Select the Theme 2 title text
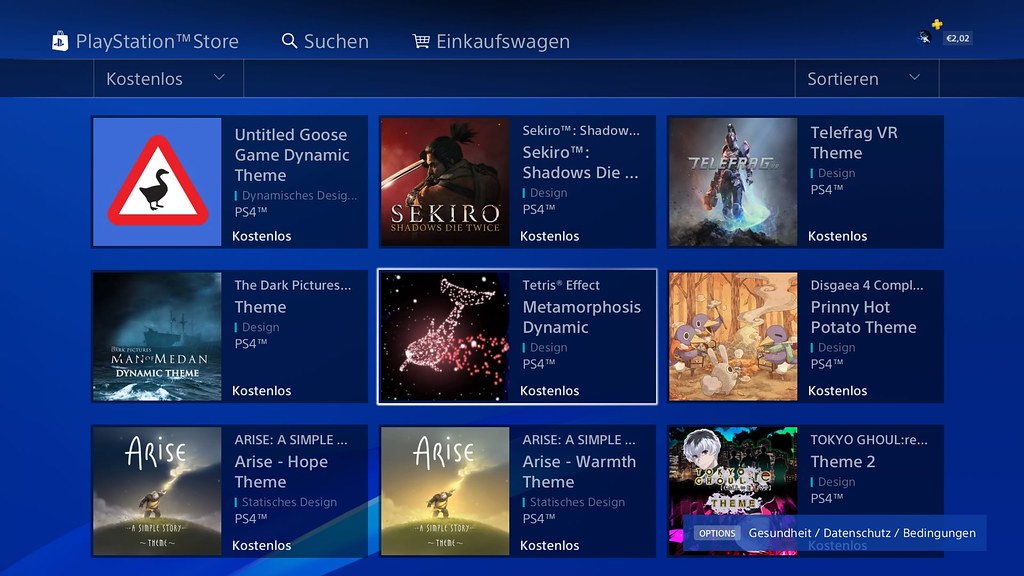The height and width of the screenshot is (576, 1024). point(842,462)
